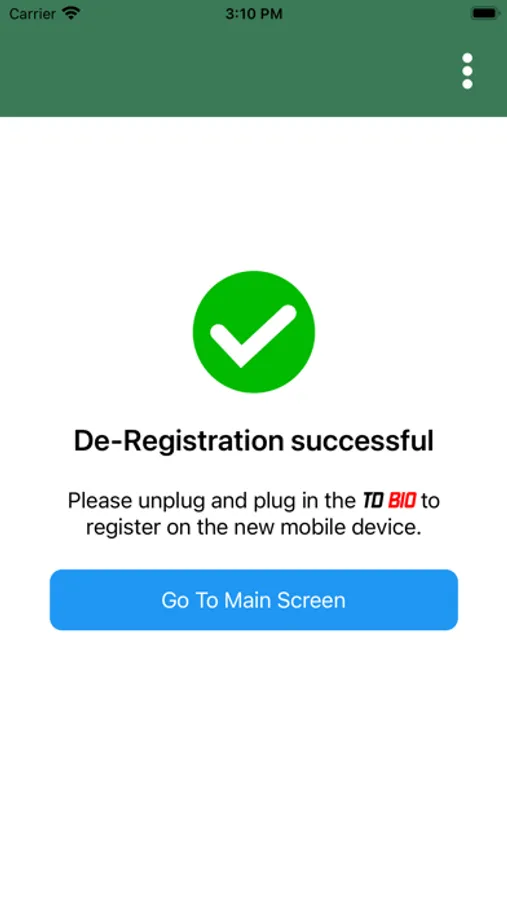The width and height of the screenshot is (507, 900).
Task: Click the word device at instruction end
Action: pyautogui.click(x=388, y=528)
